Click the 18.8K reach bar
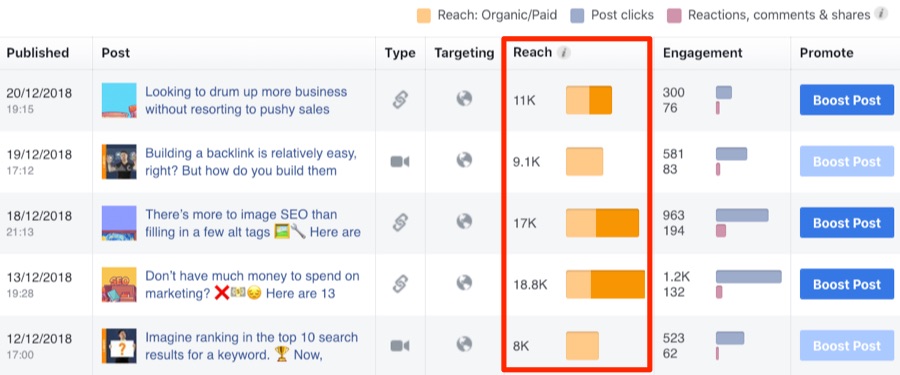This screenshot has width=900, height=375. point(605,284)
